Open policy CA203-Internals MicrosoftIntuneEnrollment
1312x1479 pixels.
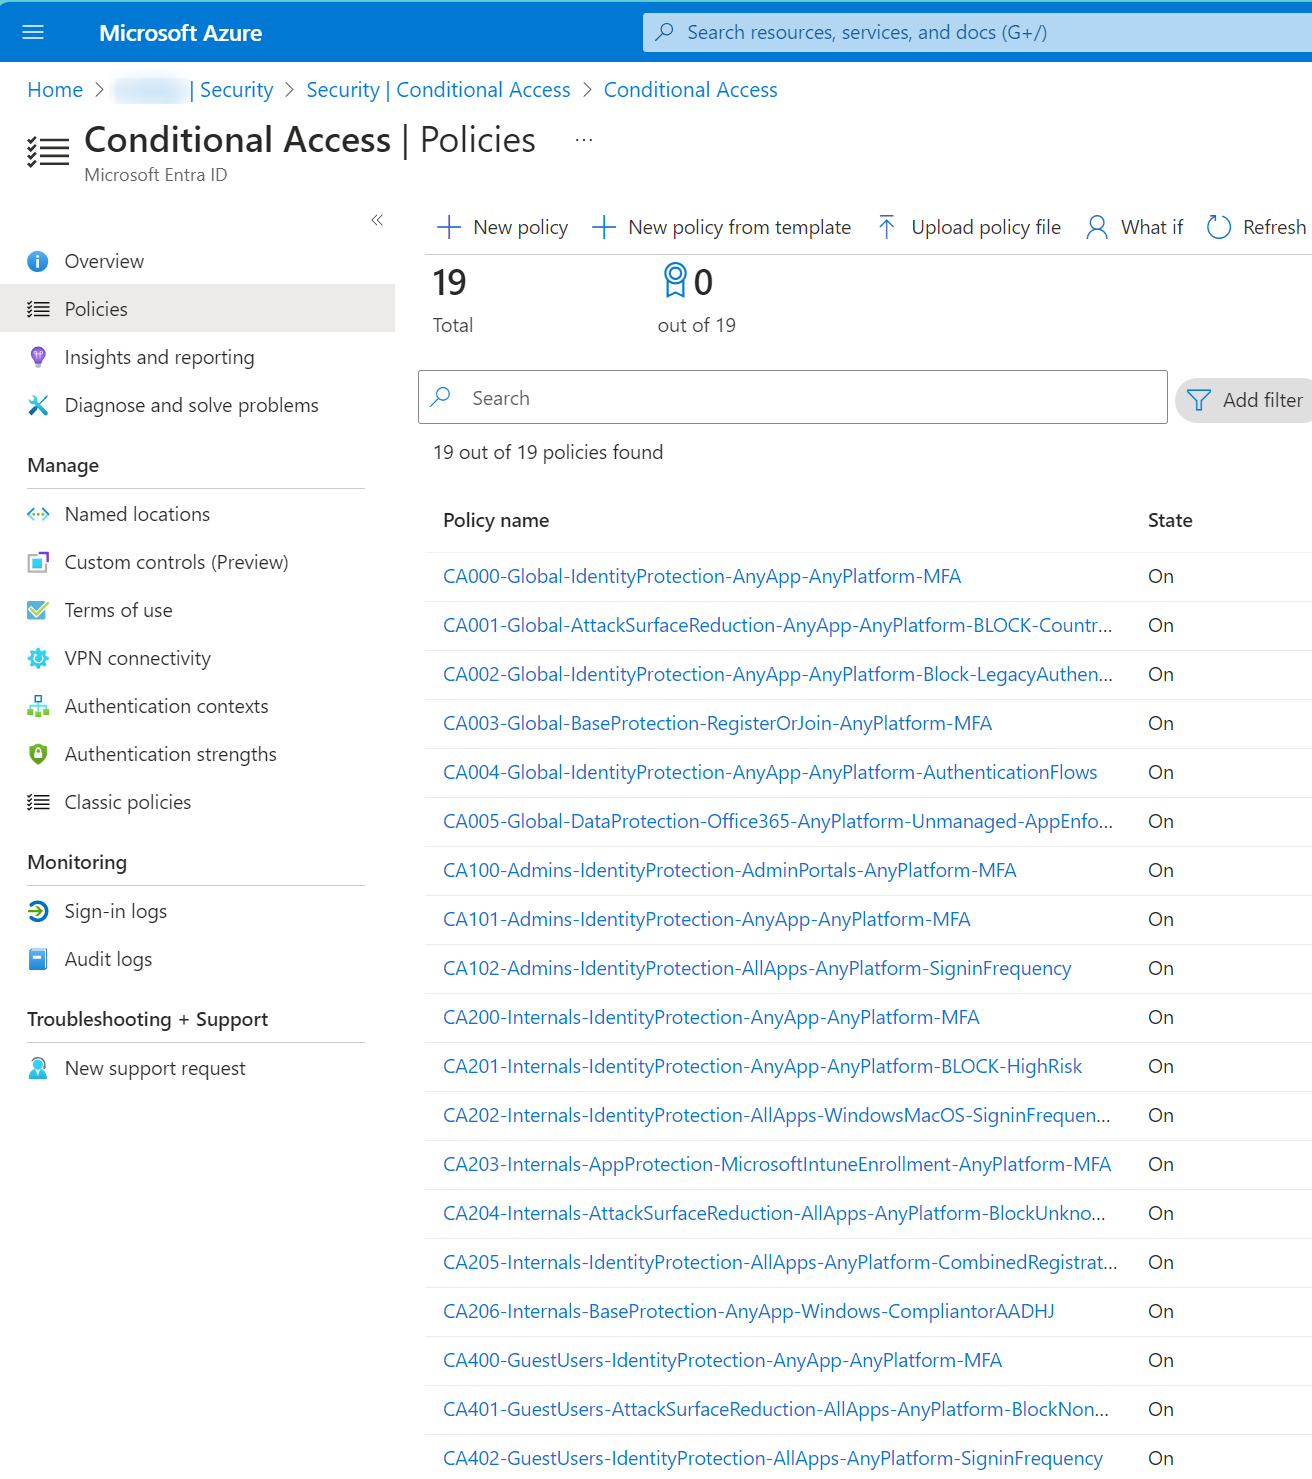[777, 1164]
